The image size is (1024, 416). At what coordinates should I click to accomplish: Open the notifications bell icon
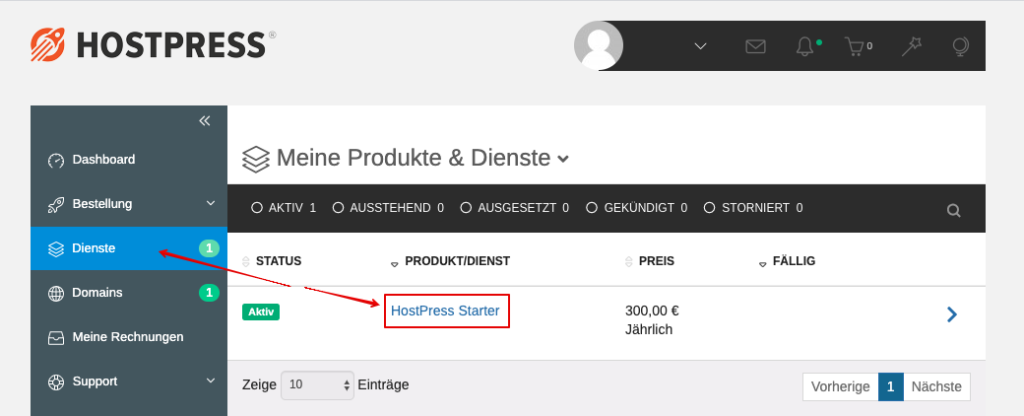pyautogui.click(x=806, y=46)
